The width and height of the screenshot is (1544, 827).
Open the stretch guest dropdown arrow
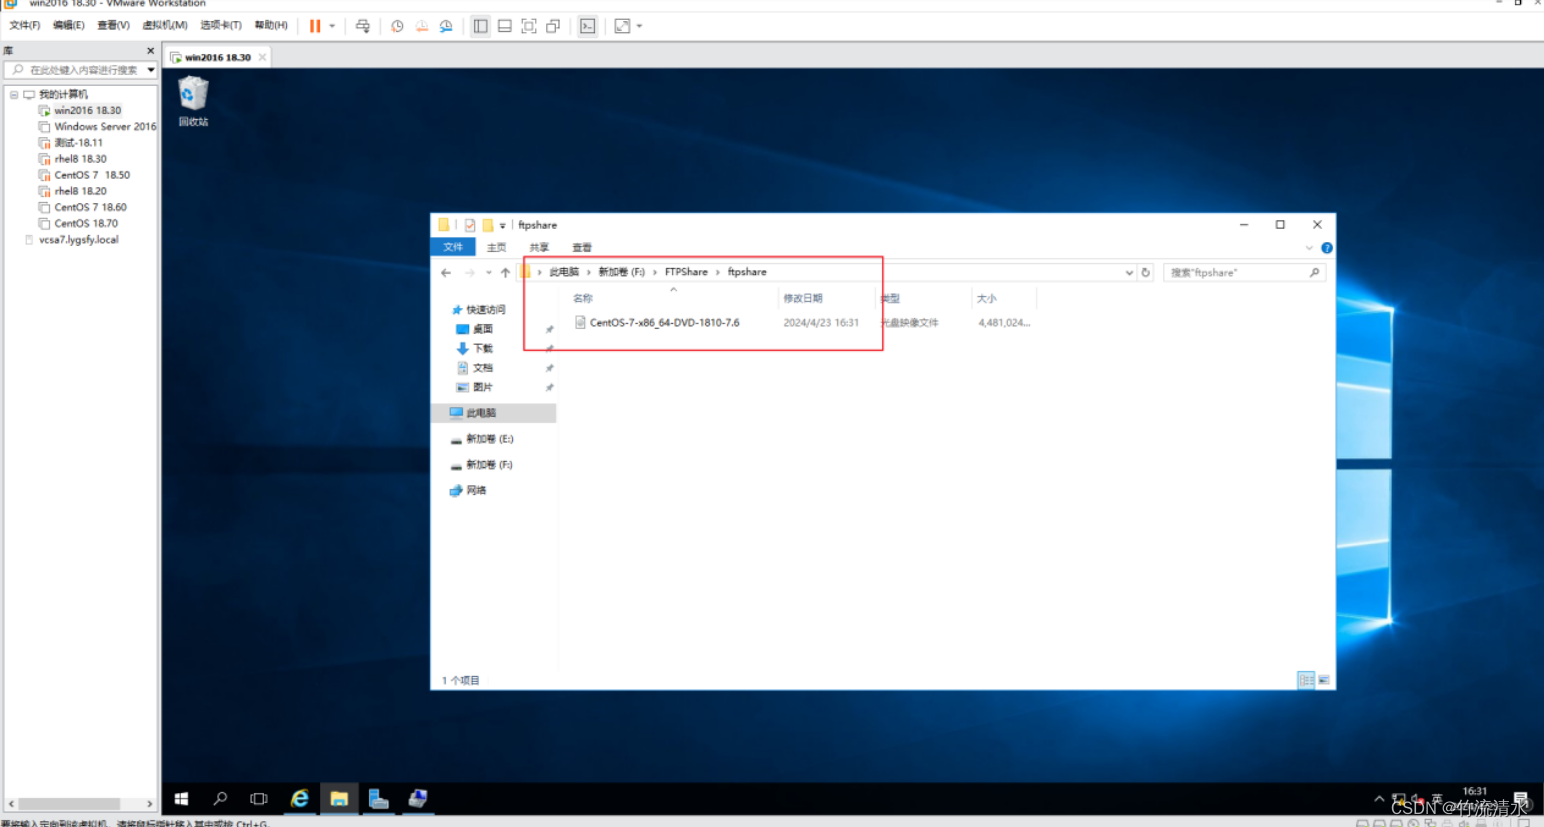pos(639,26)
